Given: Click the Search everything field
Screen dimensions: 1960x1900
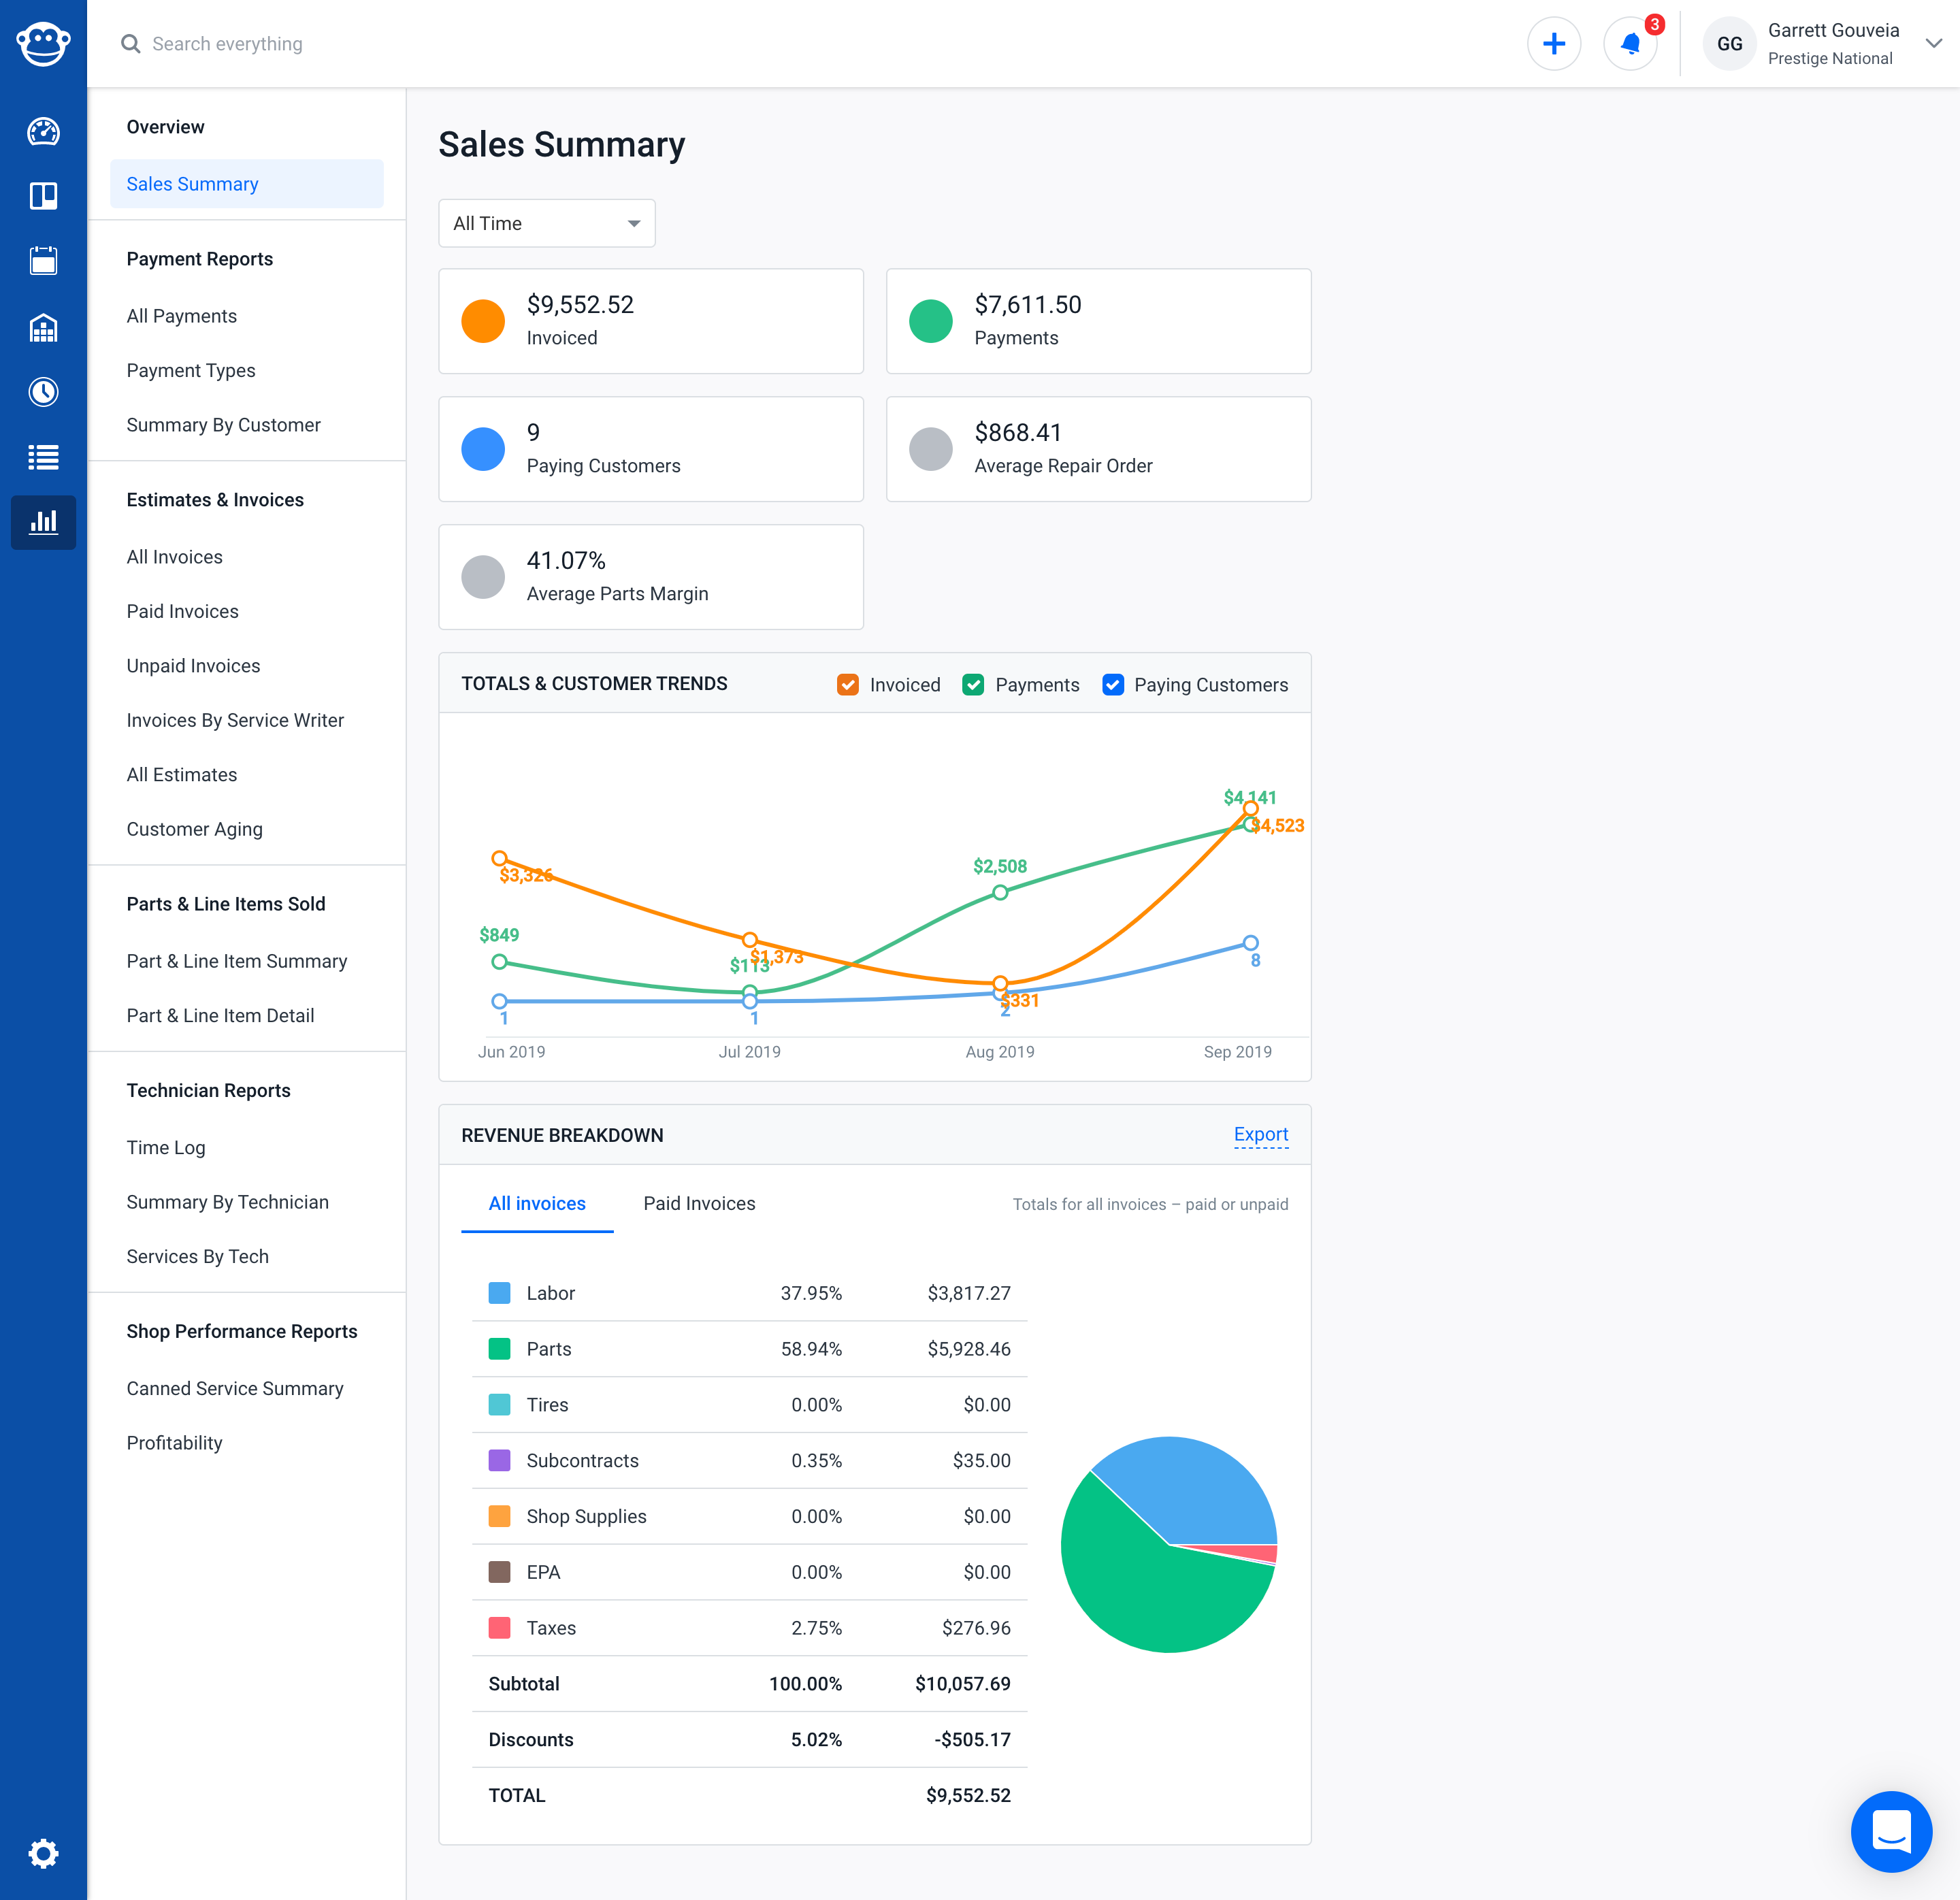Looking at the screenshot, I should (x=227, y=44).
